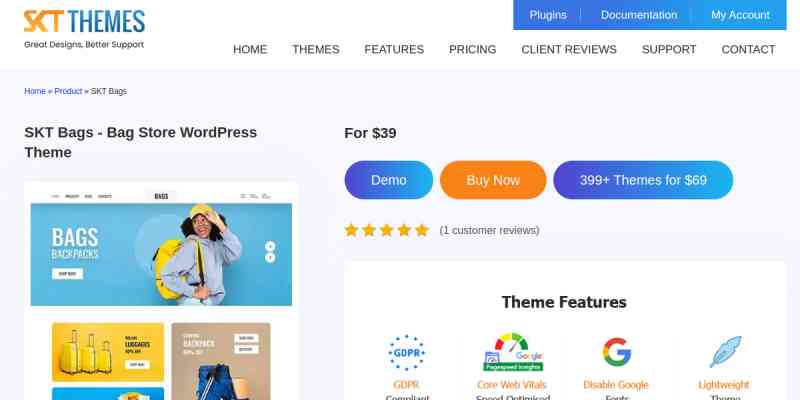The image size is (800, 400).
Task: Select Features in the navigation menu
Action: (x=394, y=49)
